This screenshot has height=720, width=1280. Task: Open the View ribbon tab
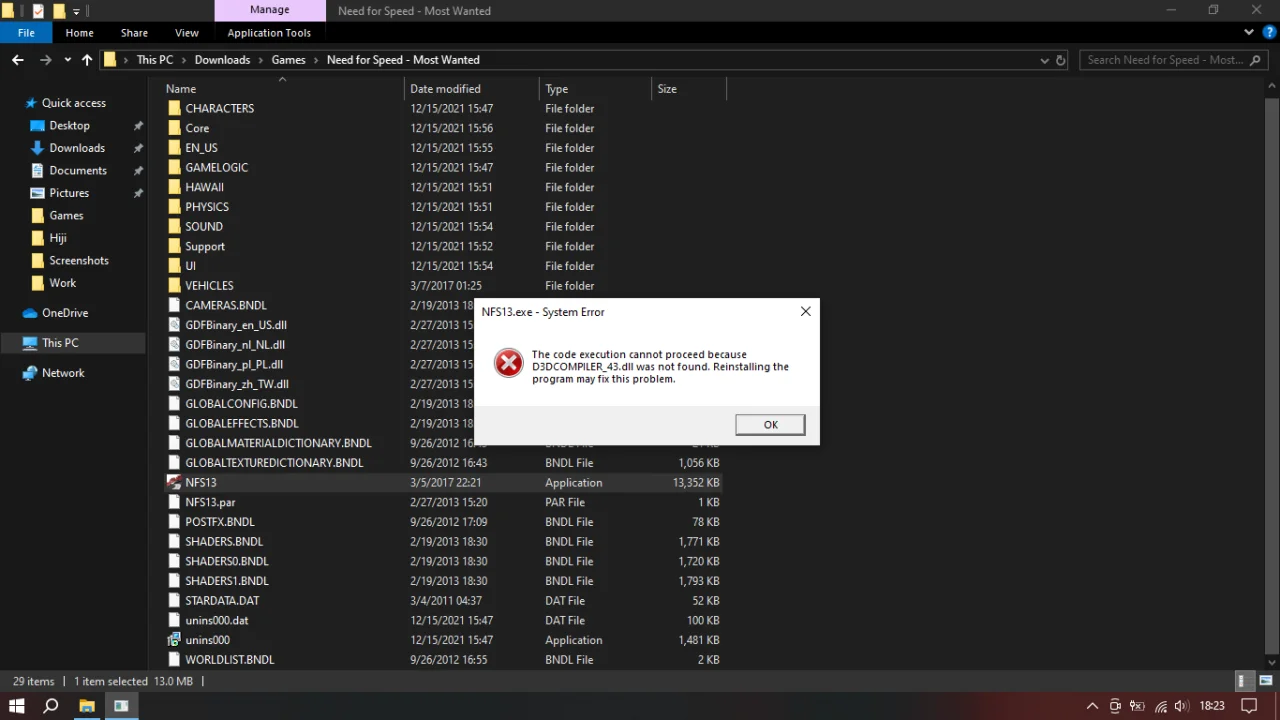[187, 33]
